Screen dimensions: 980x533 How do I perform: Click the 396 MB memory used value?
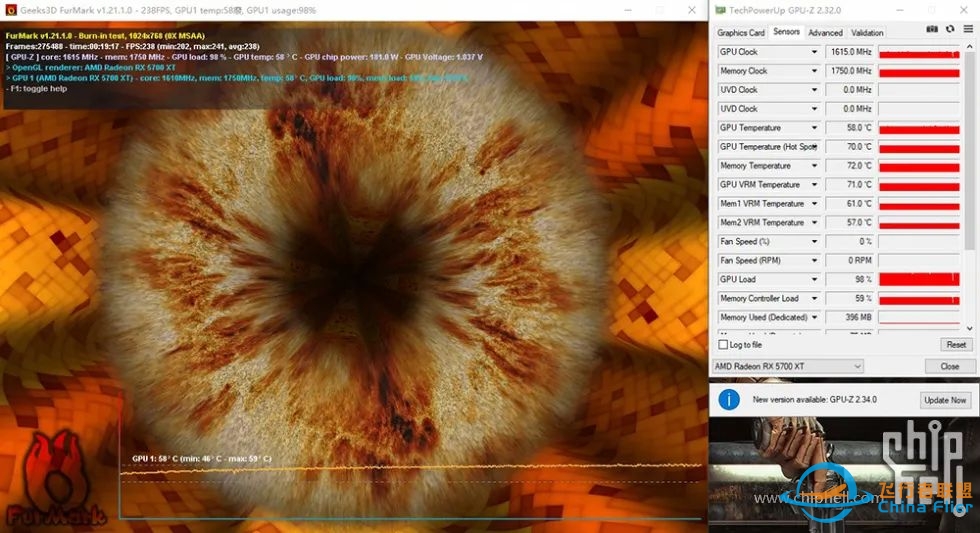[850, 317]
